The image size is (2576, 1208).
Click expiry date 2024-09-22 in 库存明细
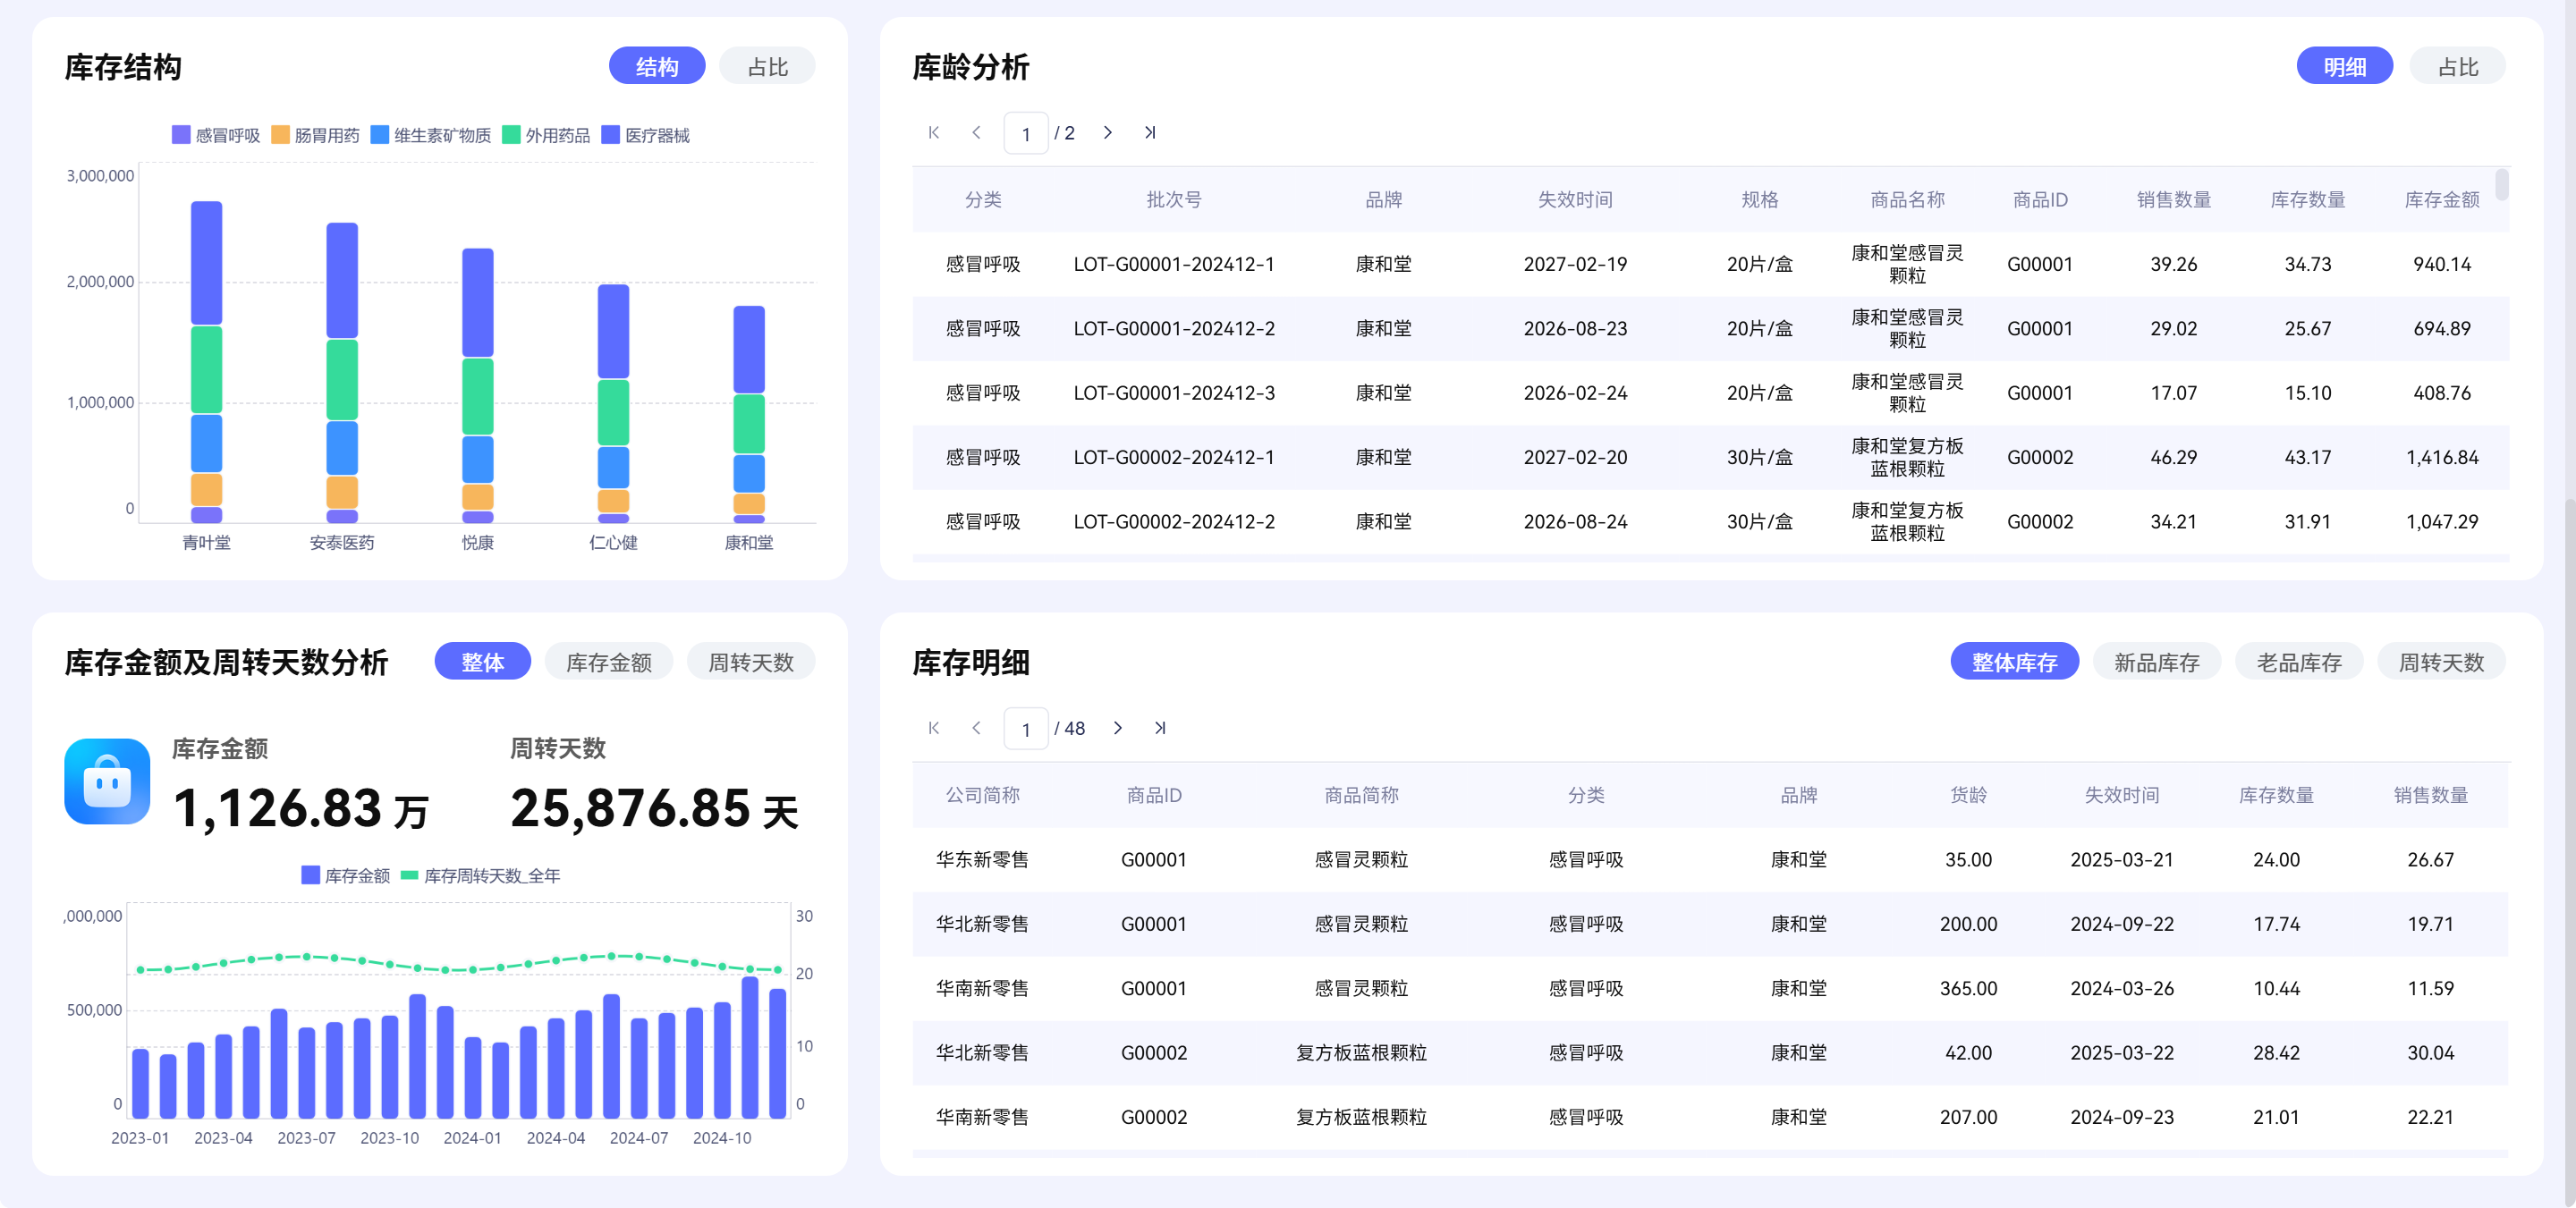2122,924
